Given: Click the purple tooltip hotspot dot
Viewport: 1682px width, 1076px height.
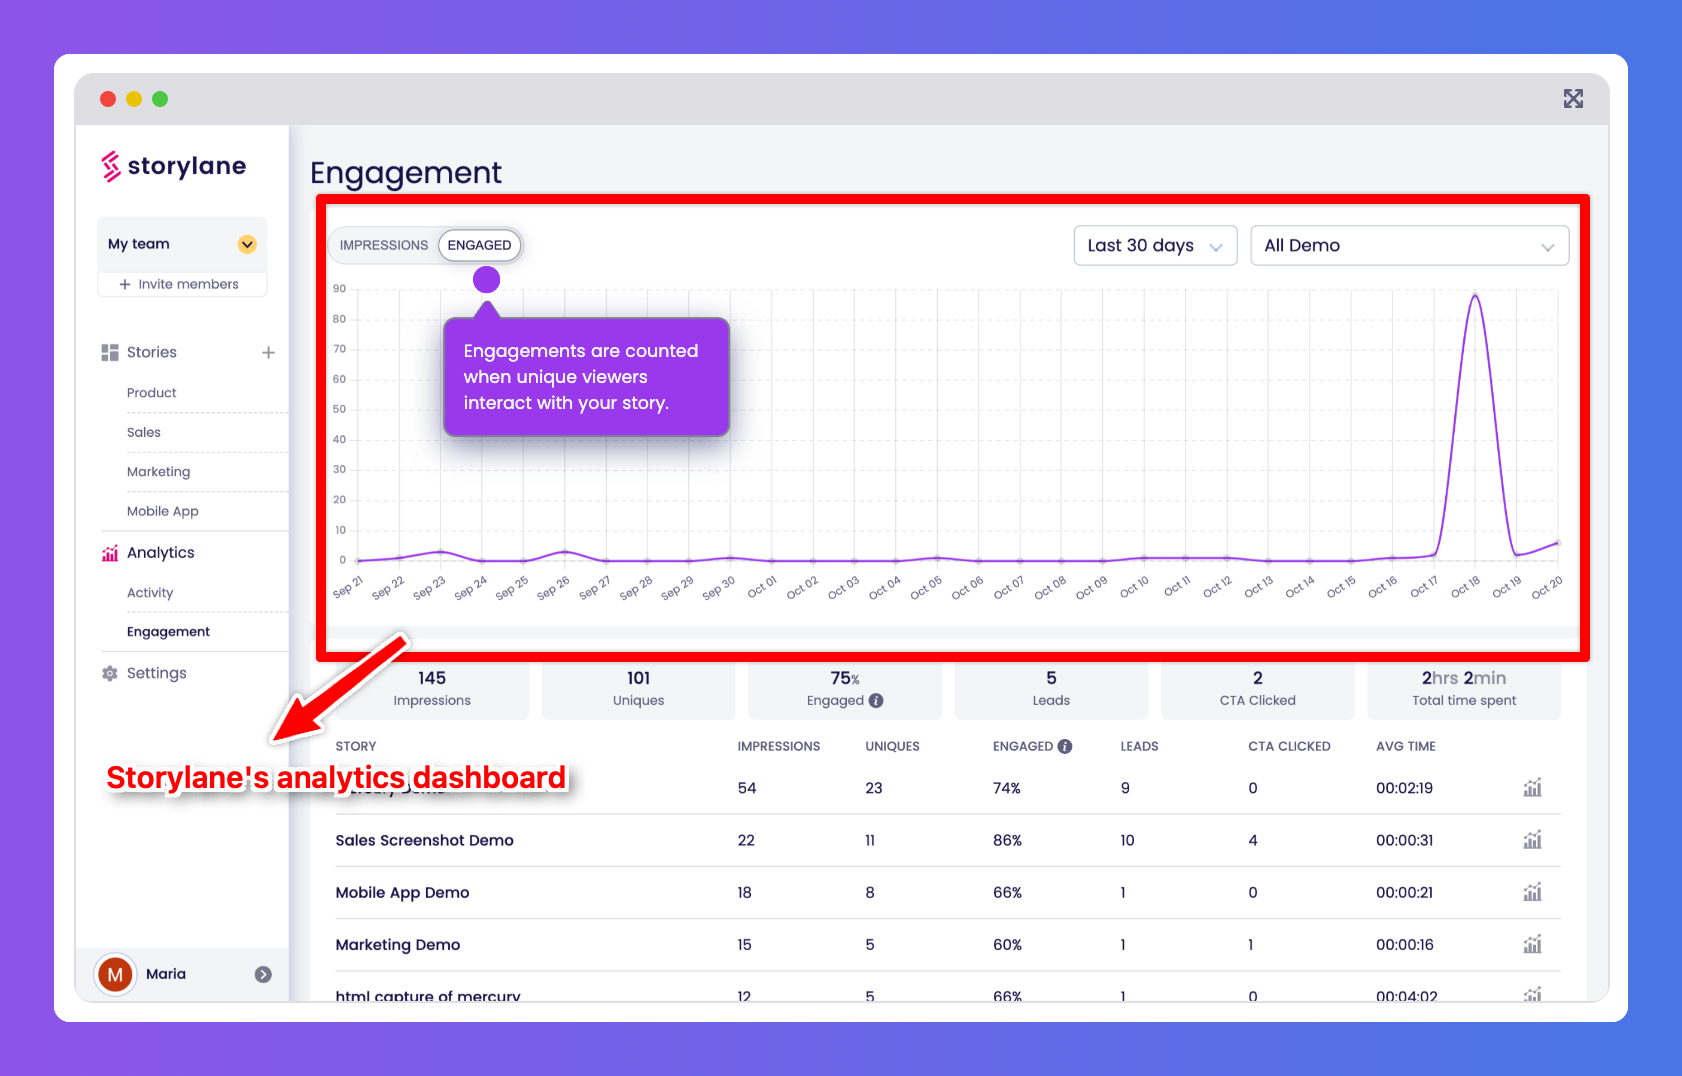Looking at the screenshot, I should pos(486,280).
